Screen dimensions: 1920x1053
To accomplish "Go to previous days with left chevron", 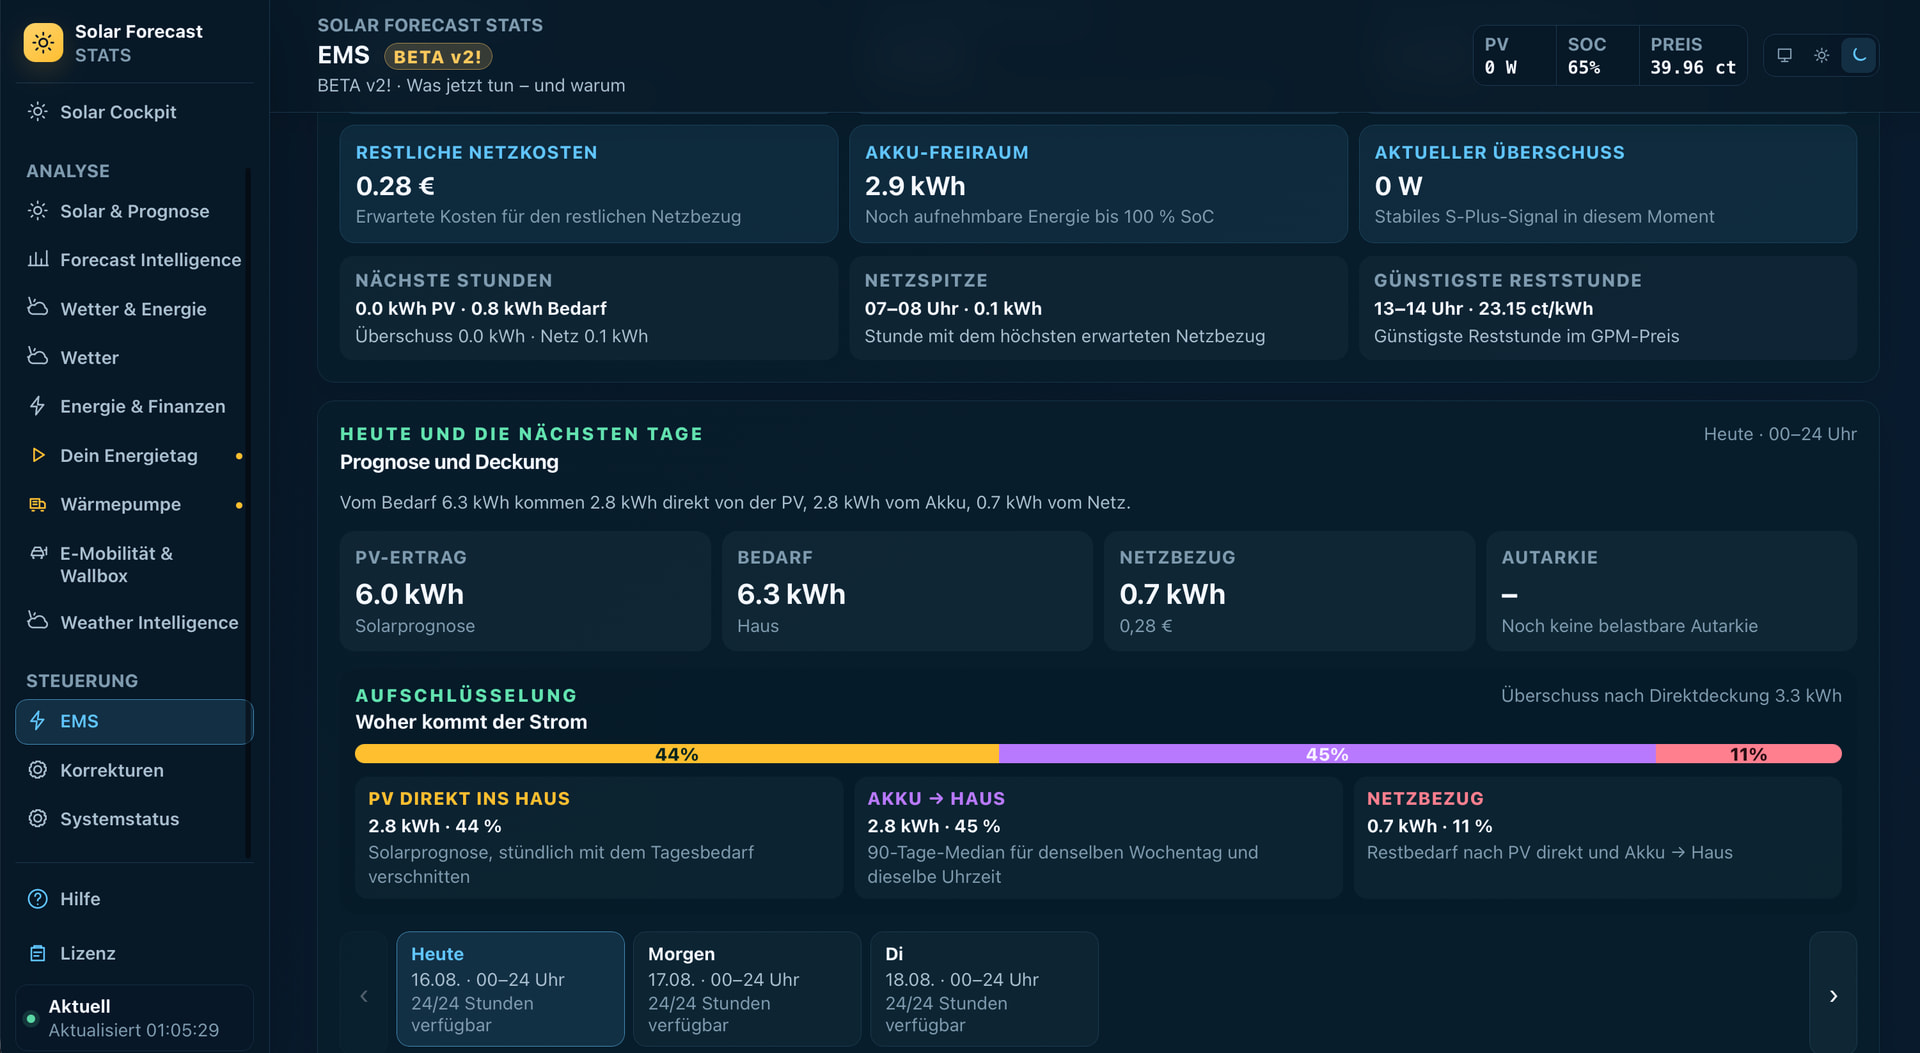I will pos(364,996).
